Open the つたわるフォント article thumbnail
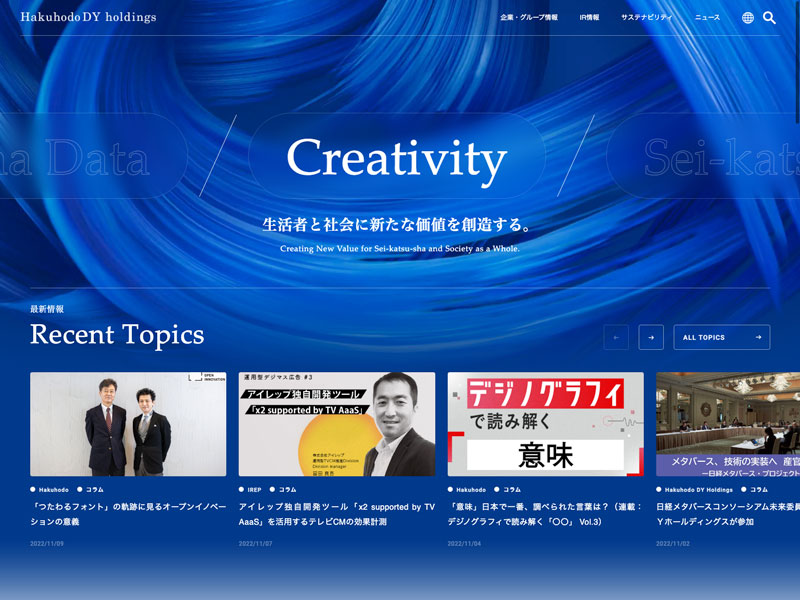 pos(128,424)
